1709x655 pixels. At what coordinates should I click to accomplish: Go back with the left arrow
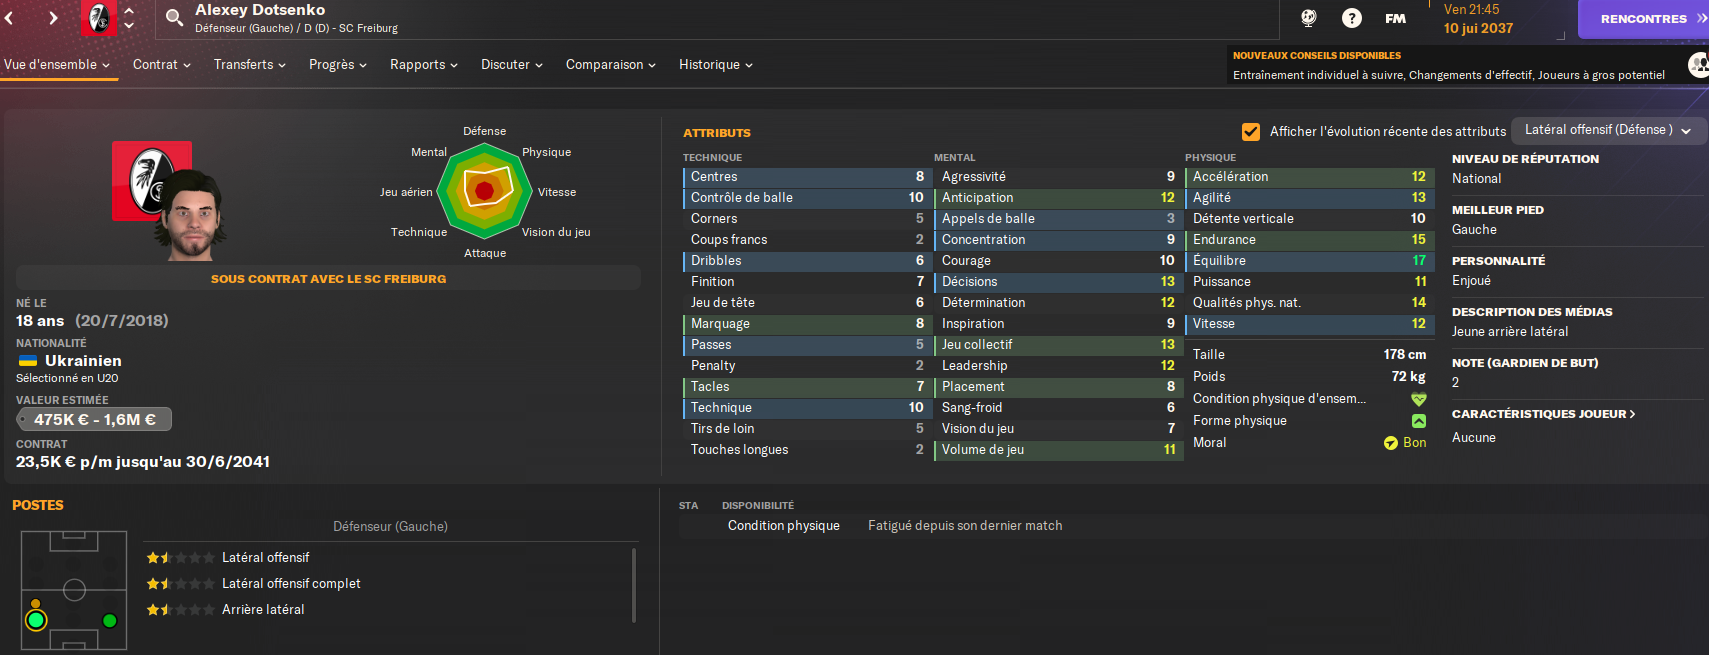coord(10,18)
